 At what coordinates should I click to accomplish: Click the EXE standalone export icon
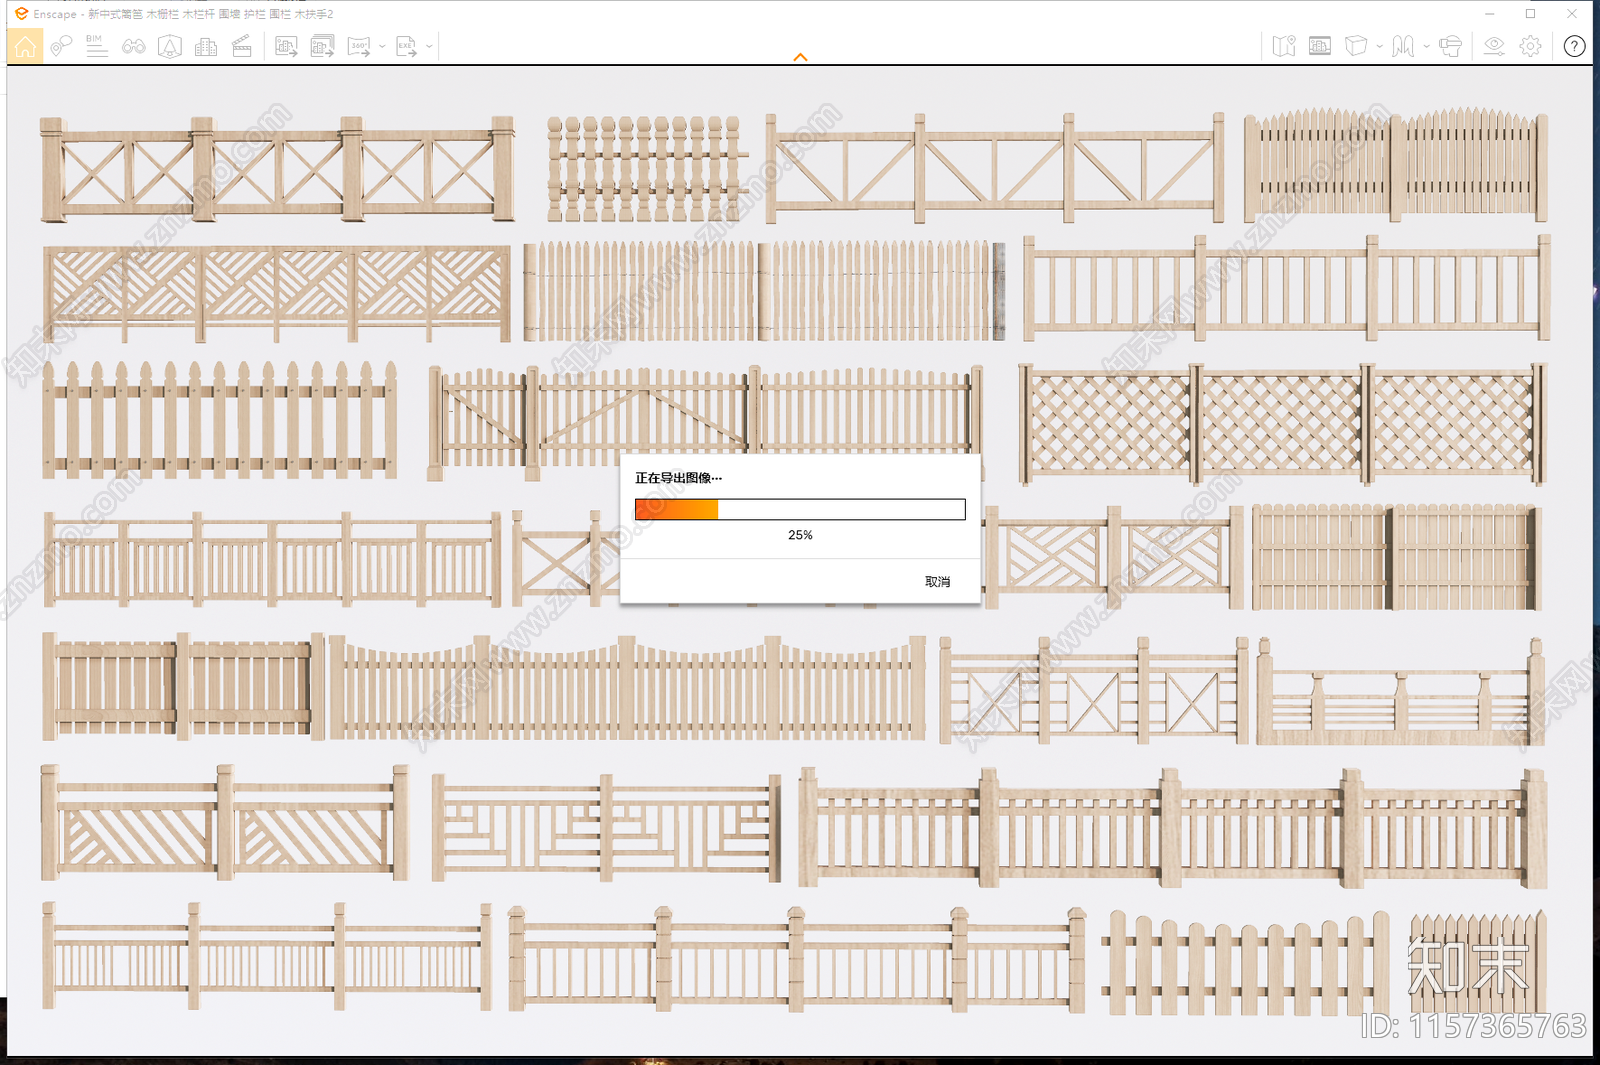[x=406, y=46]
